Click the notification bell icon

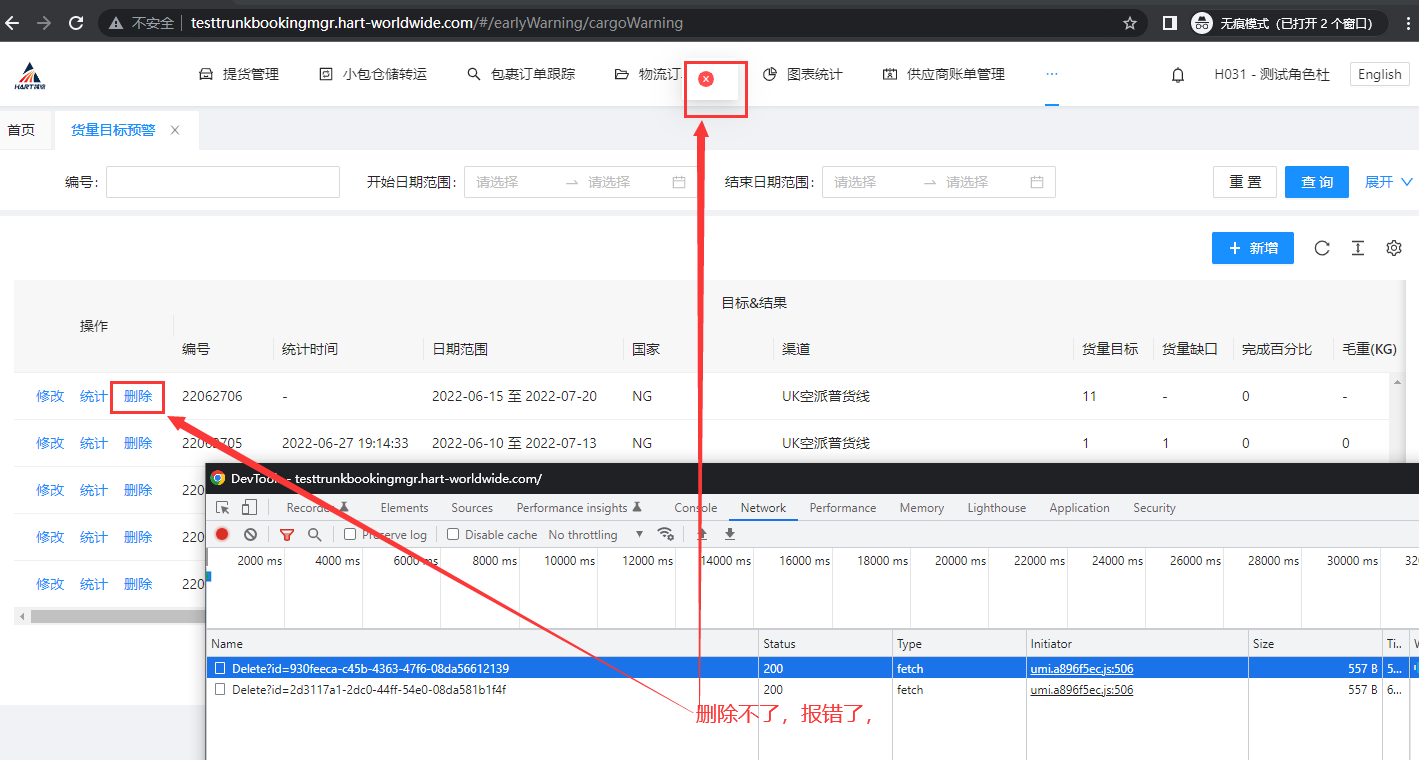[1178, 75]
